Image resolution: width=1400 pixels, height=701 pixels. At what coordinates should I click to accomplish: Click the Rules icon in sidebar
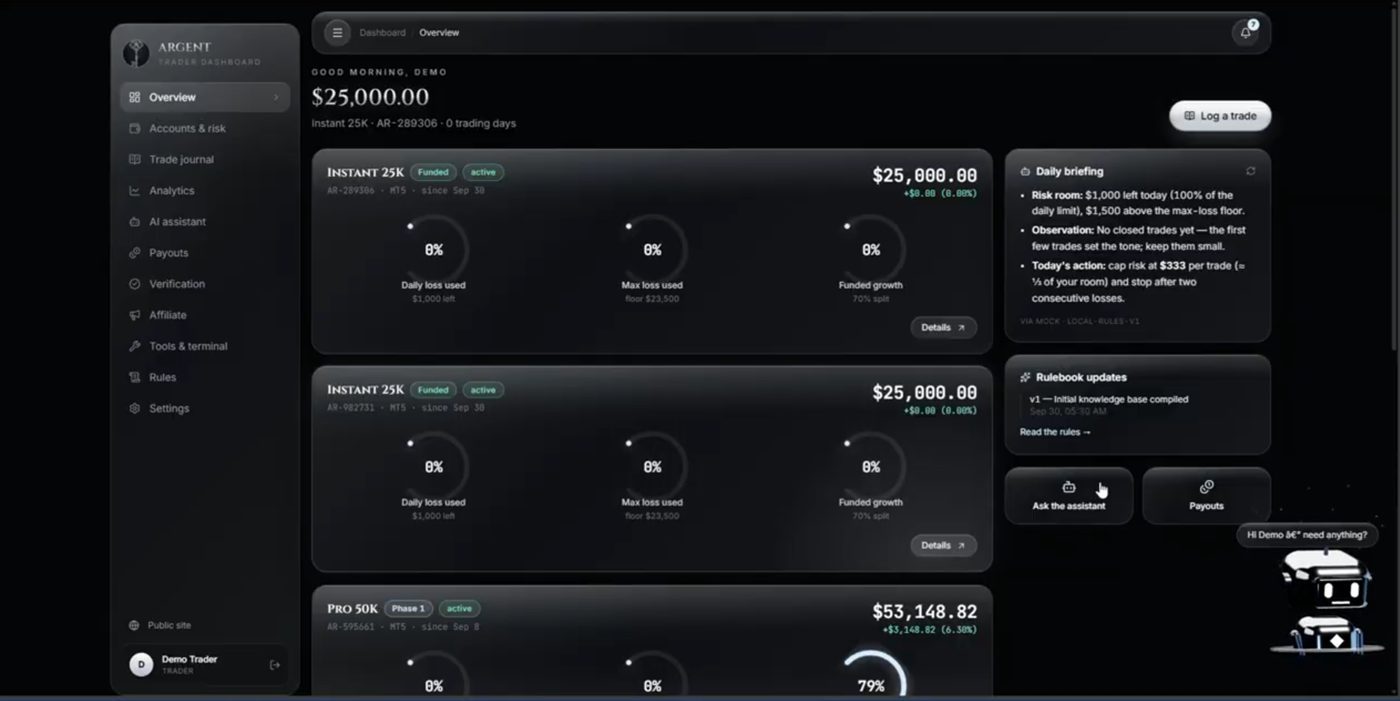coord(135,377)
